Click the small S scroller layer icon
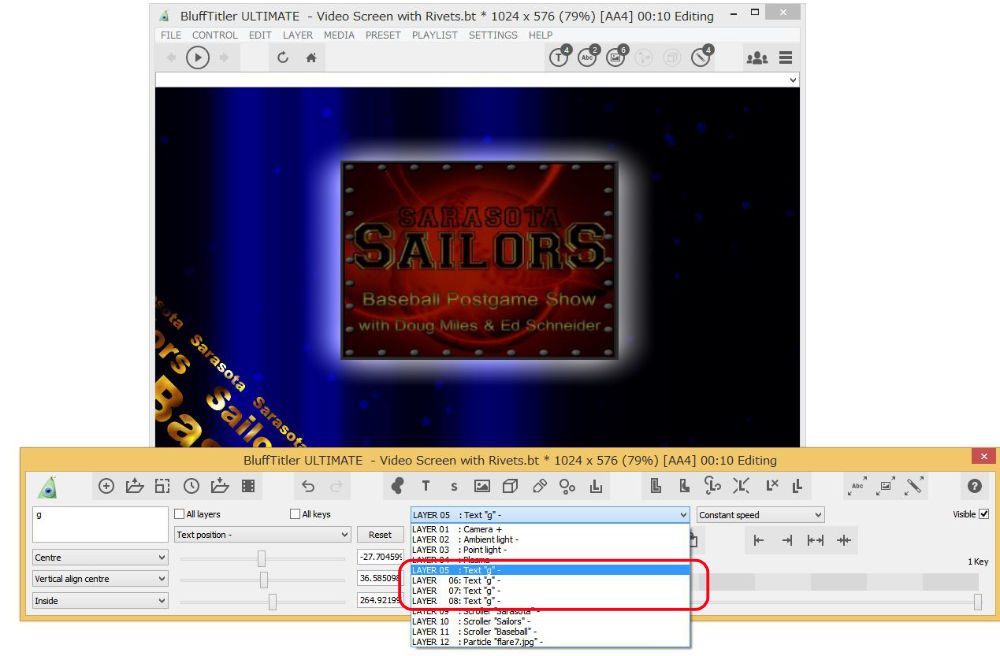 point(454,487)
